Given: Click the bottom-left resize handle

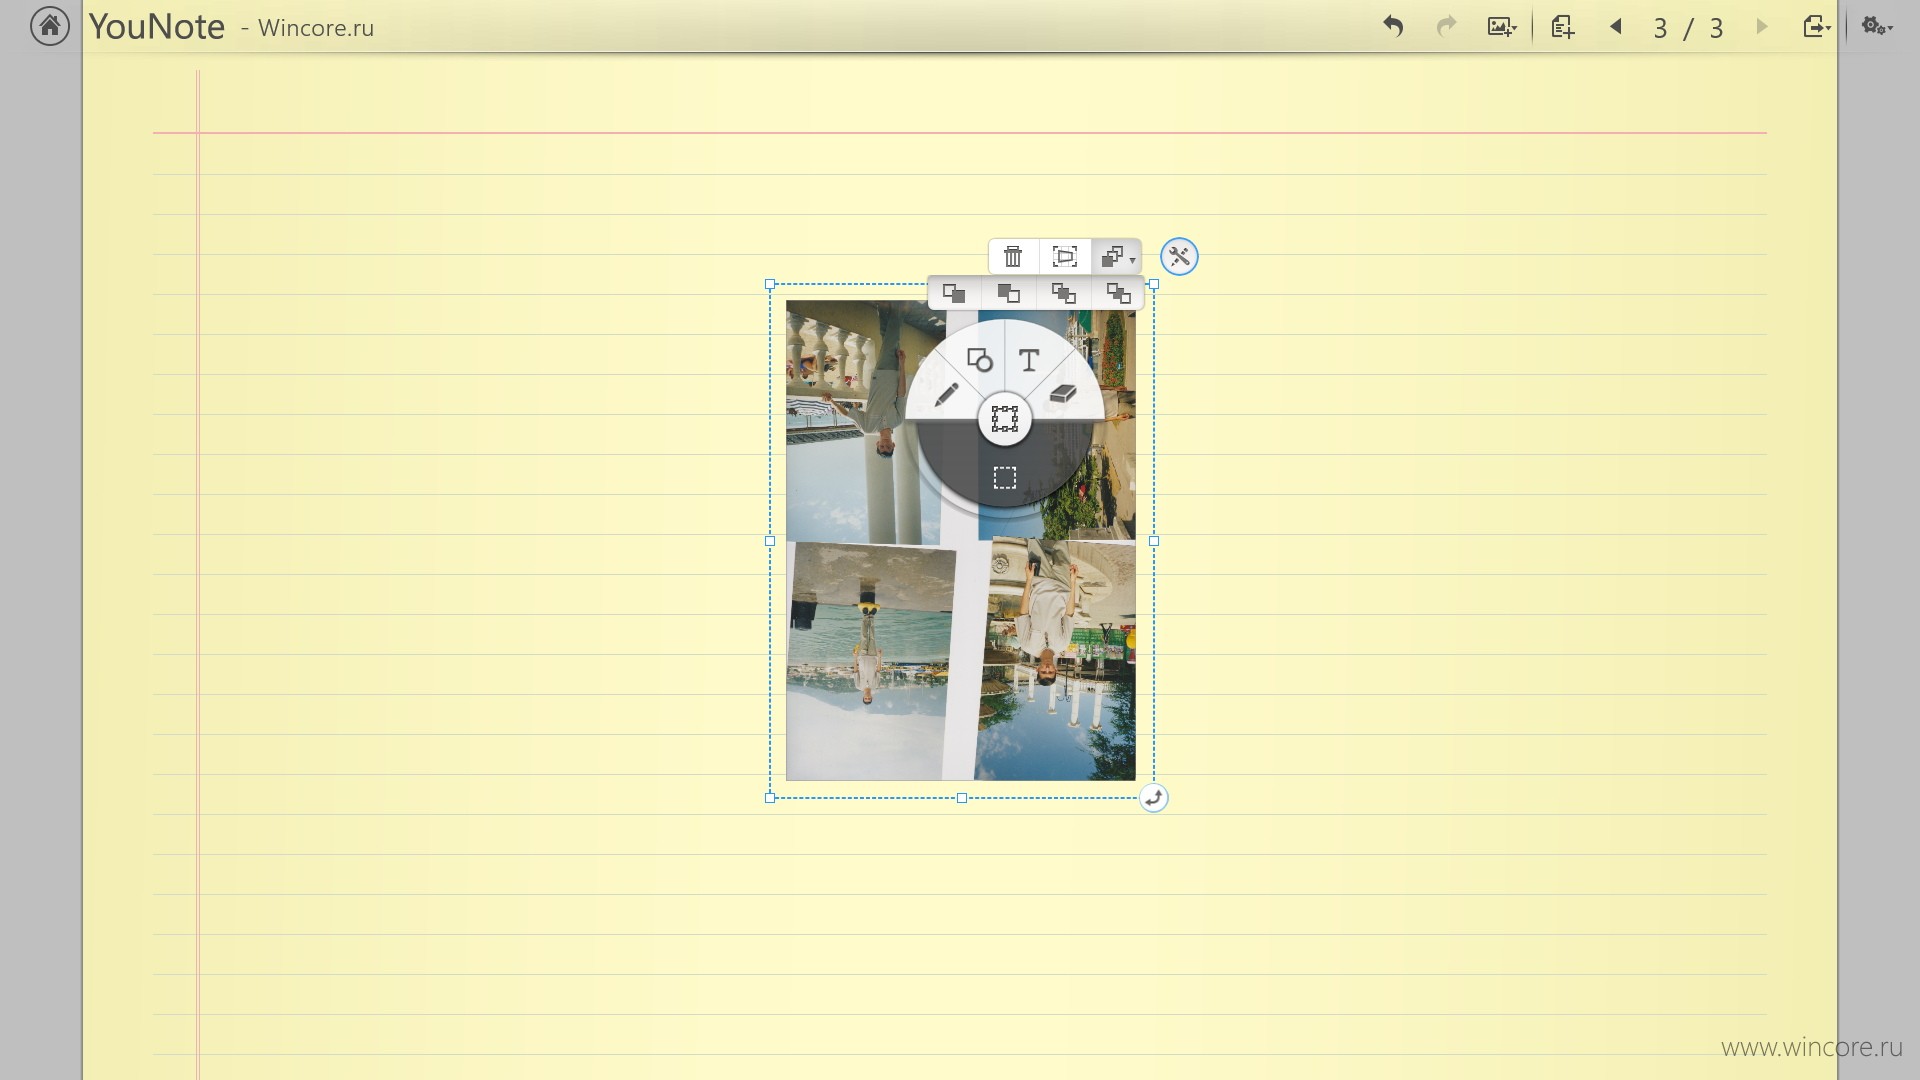Looking at the screenshot, I should tap(770, 798).
